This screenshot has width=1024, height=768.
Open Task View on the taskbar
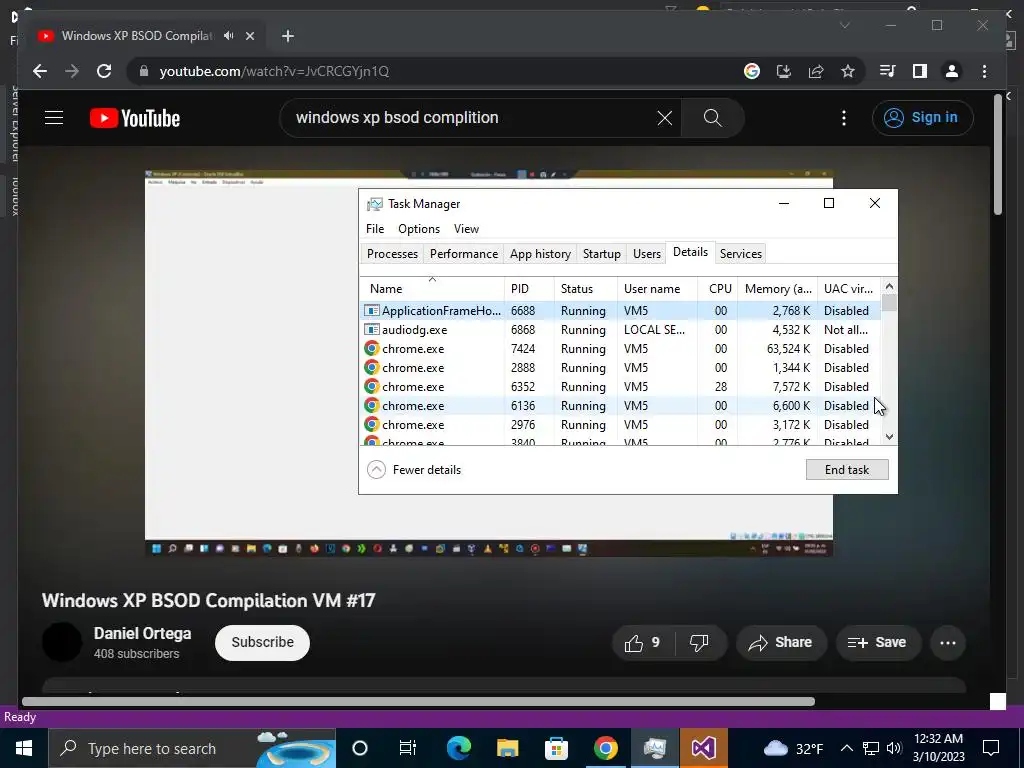tap(408, 748)
